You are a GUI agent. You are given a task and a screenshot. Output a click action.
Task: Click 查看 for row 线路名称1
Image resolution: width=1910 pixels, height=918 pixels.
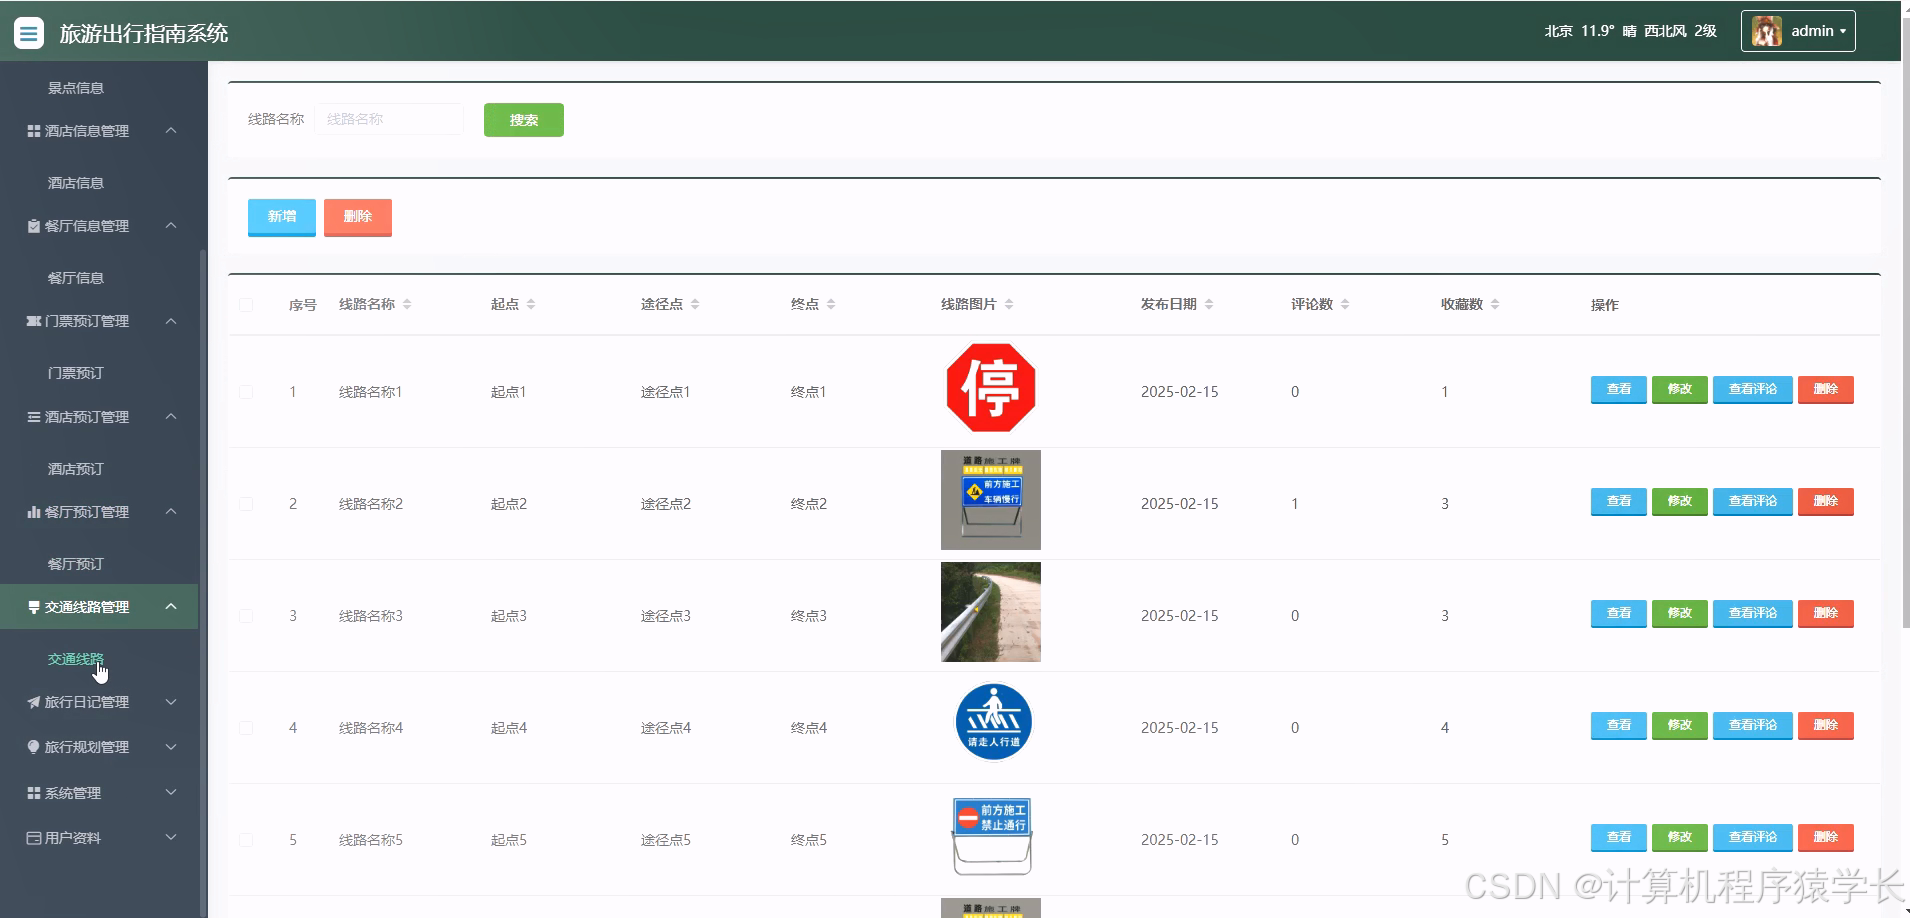pyautogui.click(x=1619, y=390)
